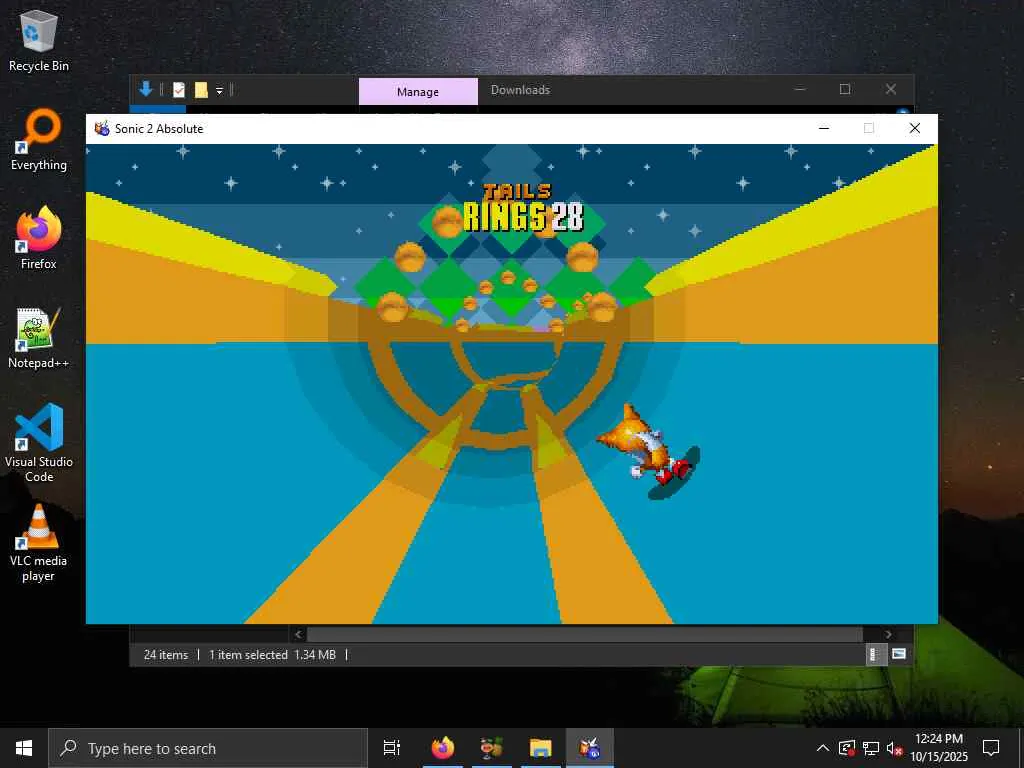This screenshot has width=1024, height=768.
Task: Click the New folder icon in Explorer toolbar
Action: coord(201,90)
